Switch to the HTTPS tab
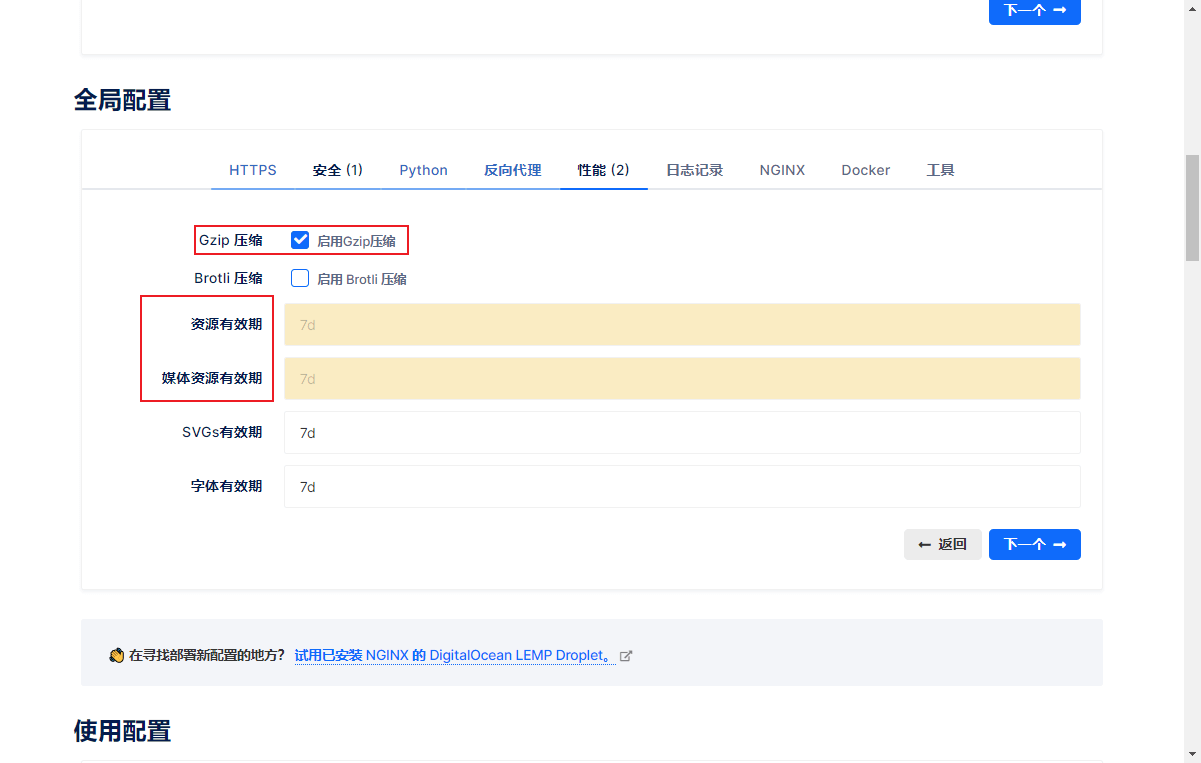 (x=253, y=170)
